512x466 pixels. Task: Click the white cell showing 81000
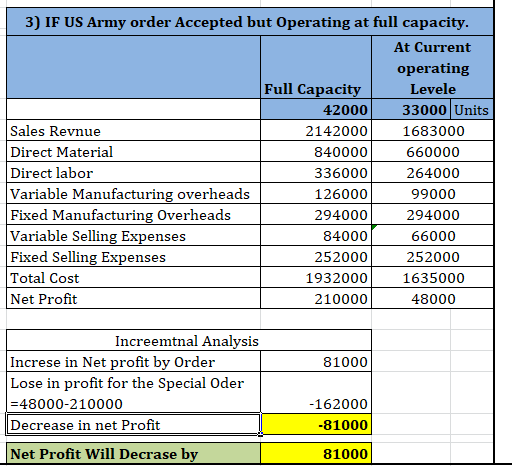[316, 361]
